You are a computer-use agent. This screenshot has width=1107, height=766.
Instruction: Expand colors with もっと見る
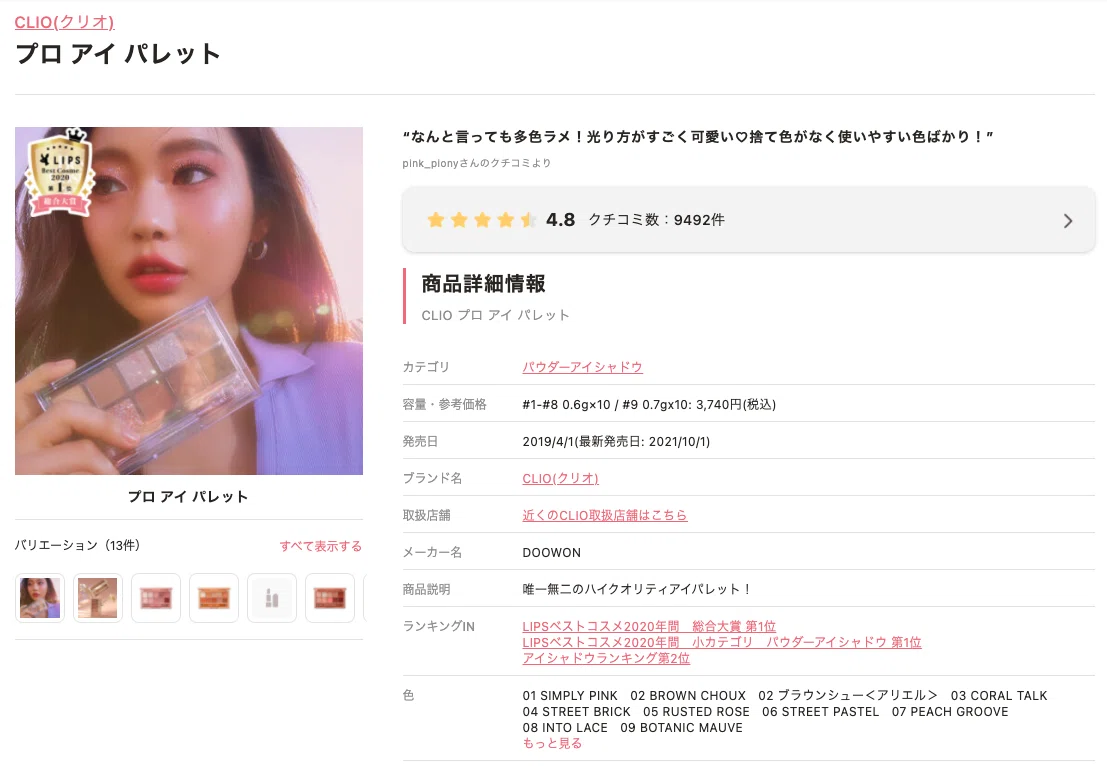pos(552,743)
